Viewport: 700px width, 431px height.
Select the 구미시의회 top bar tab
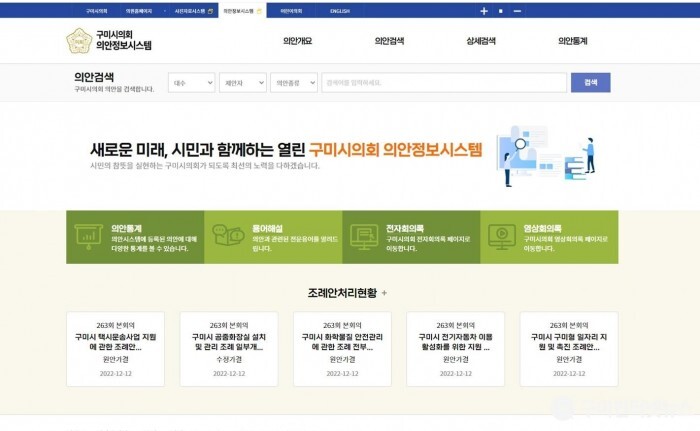point(96,11)
